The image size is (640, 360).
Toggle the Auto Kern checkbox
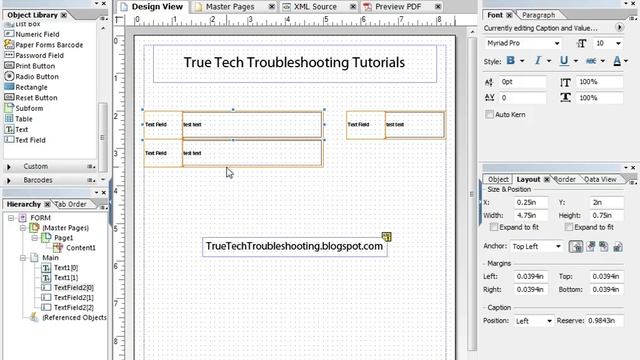pos(489,115)
